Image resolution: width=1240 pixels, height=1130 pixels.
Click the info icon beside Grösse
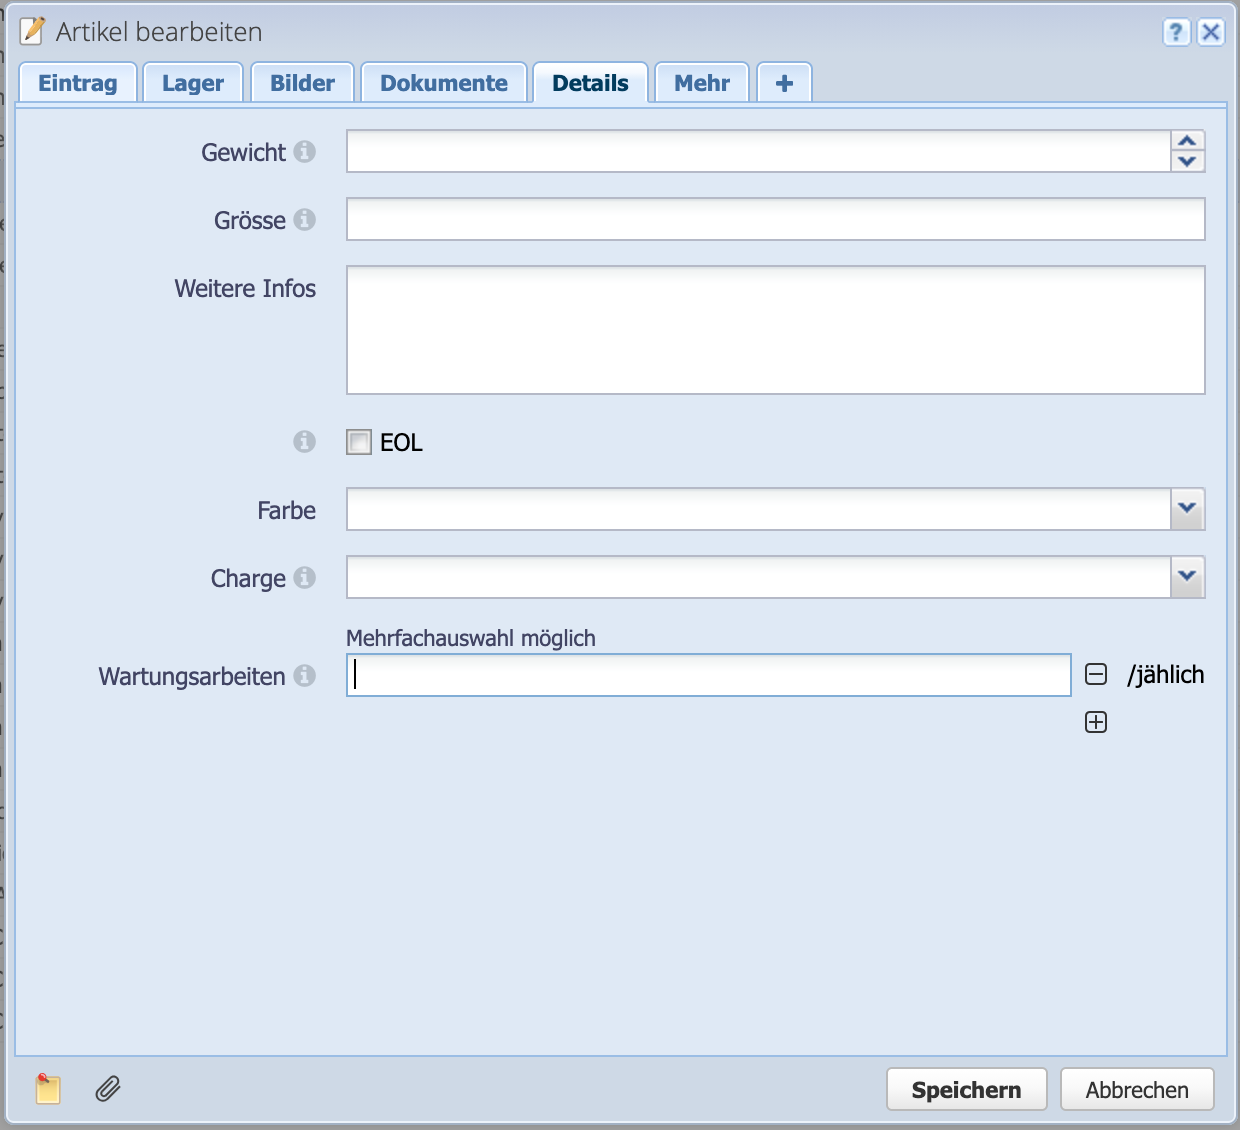tap(305, 220)
